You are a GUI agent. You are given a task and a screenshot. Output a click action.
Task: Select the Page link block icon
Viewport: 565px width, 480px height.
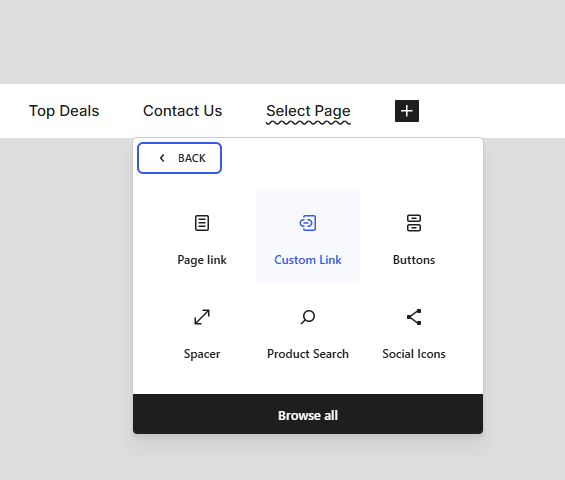[202, 223]
